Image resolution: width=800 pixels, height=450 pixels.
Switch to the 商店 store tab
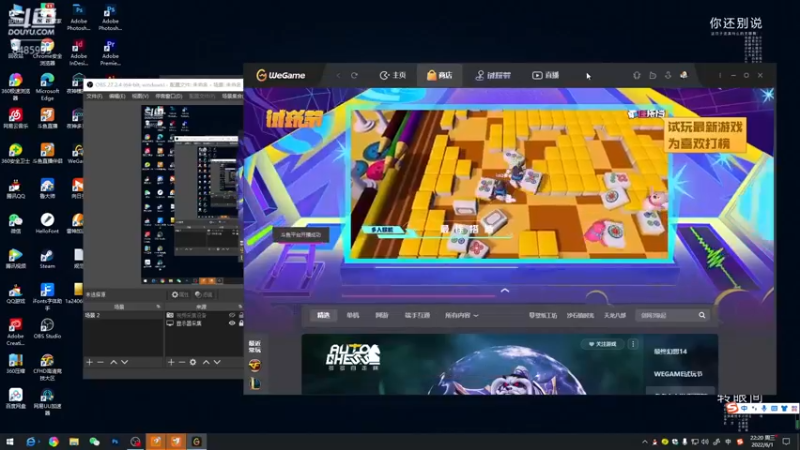439,76
